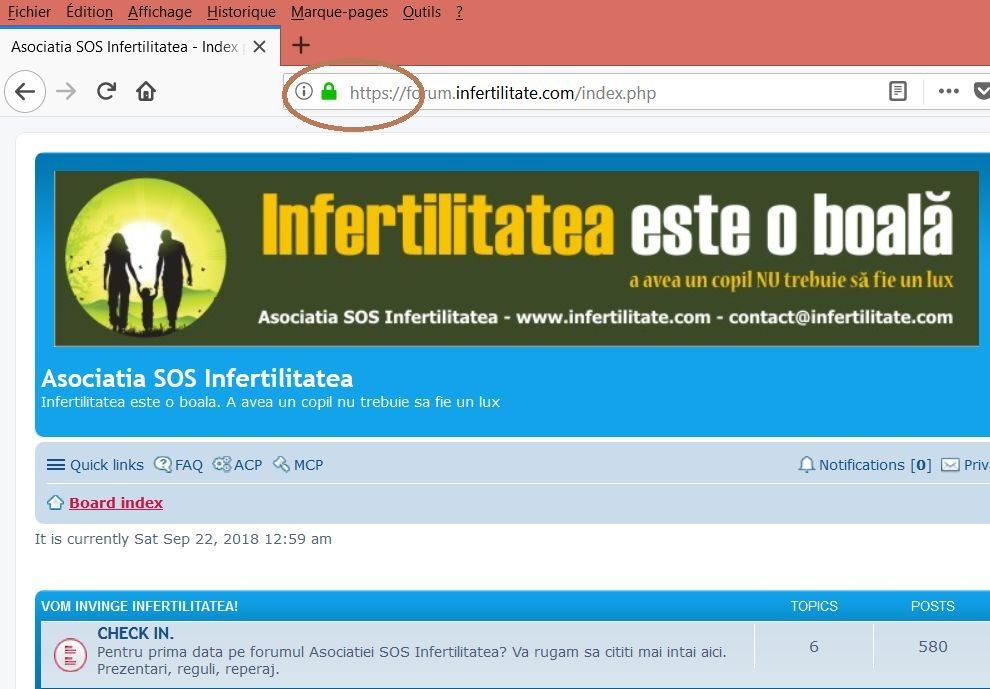Toggle reader view icon in address bar
Image resolution: width=990 pixels, height=689 pixels.
[897, 92]
